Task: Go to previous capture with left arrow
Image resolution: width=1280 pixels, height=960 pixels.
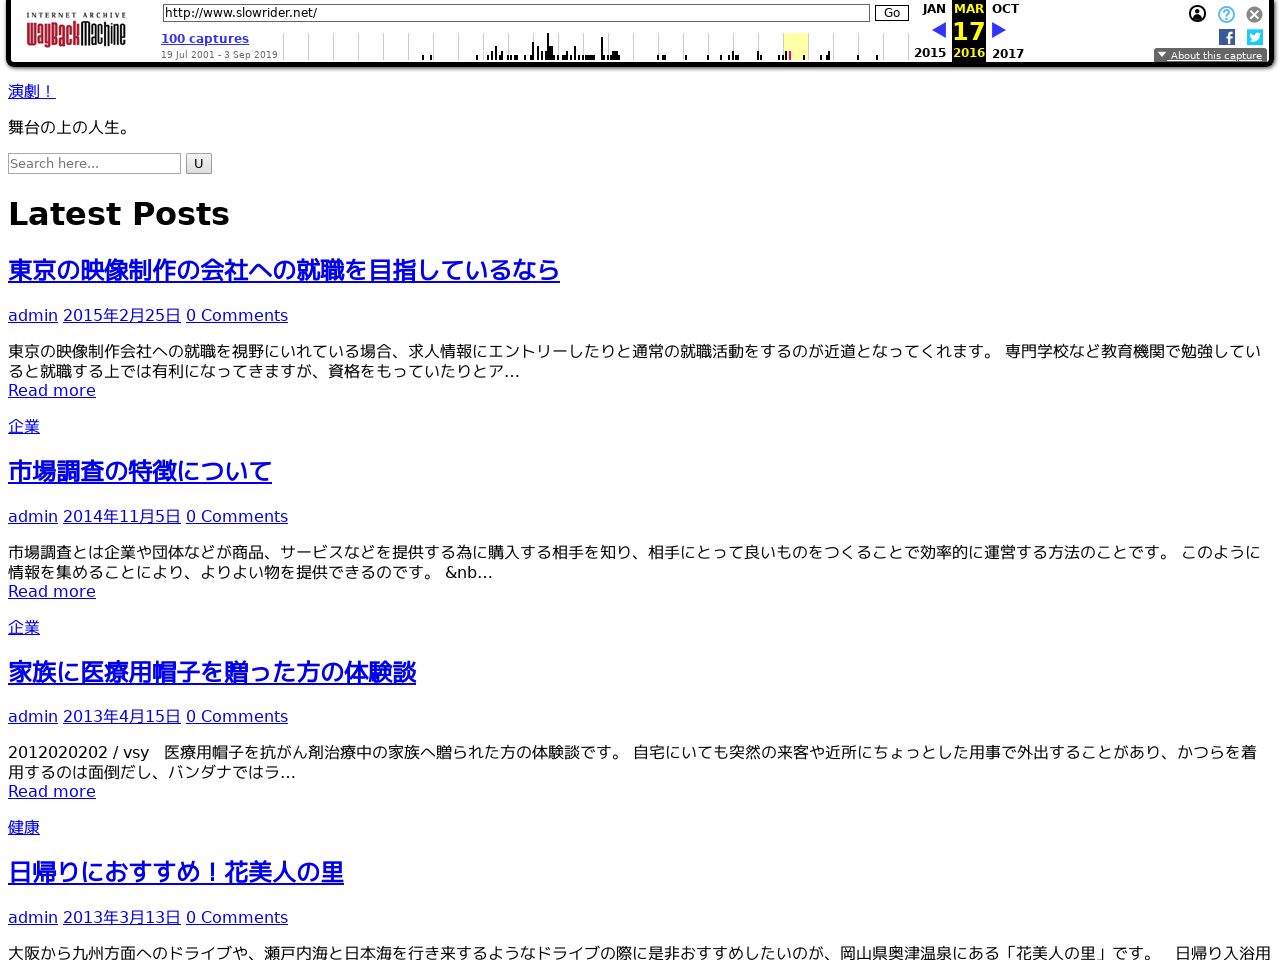Action: click(939, 30)
